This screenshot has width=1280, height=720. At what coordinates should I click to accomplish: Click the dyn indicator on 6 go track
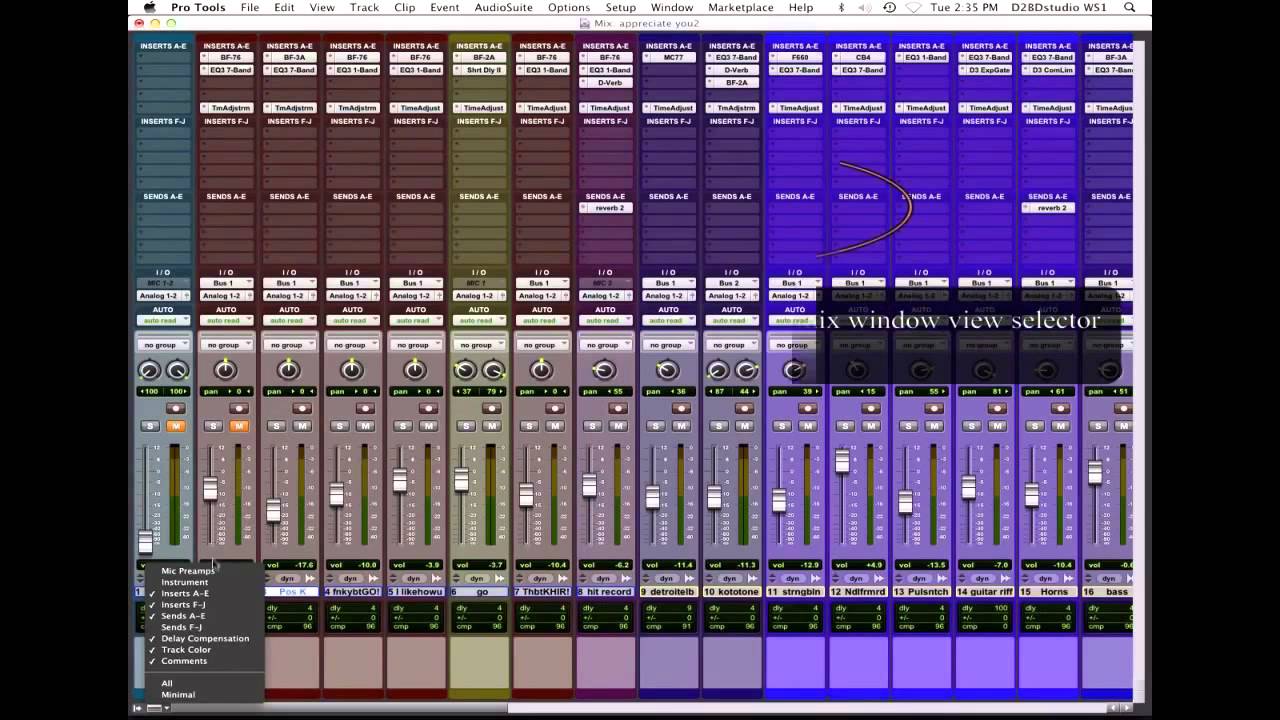click(x=476, y=578)
